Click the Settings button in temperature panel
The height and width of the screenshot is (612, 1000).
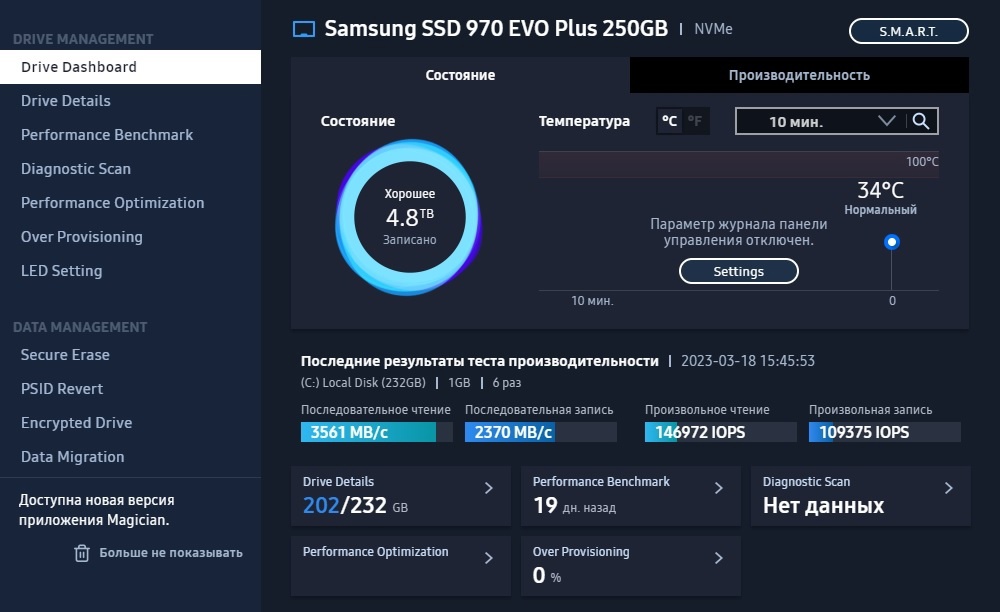coord(739,271)
